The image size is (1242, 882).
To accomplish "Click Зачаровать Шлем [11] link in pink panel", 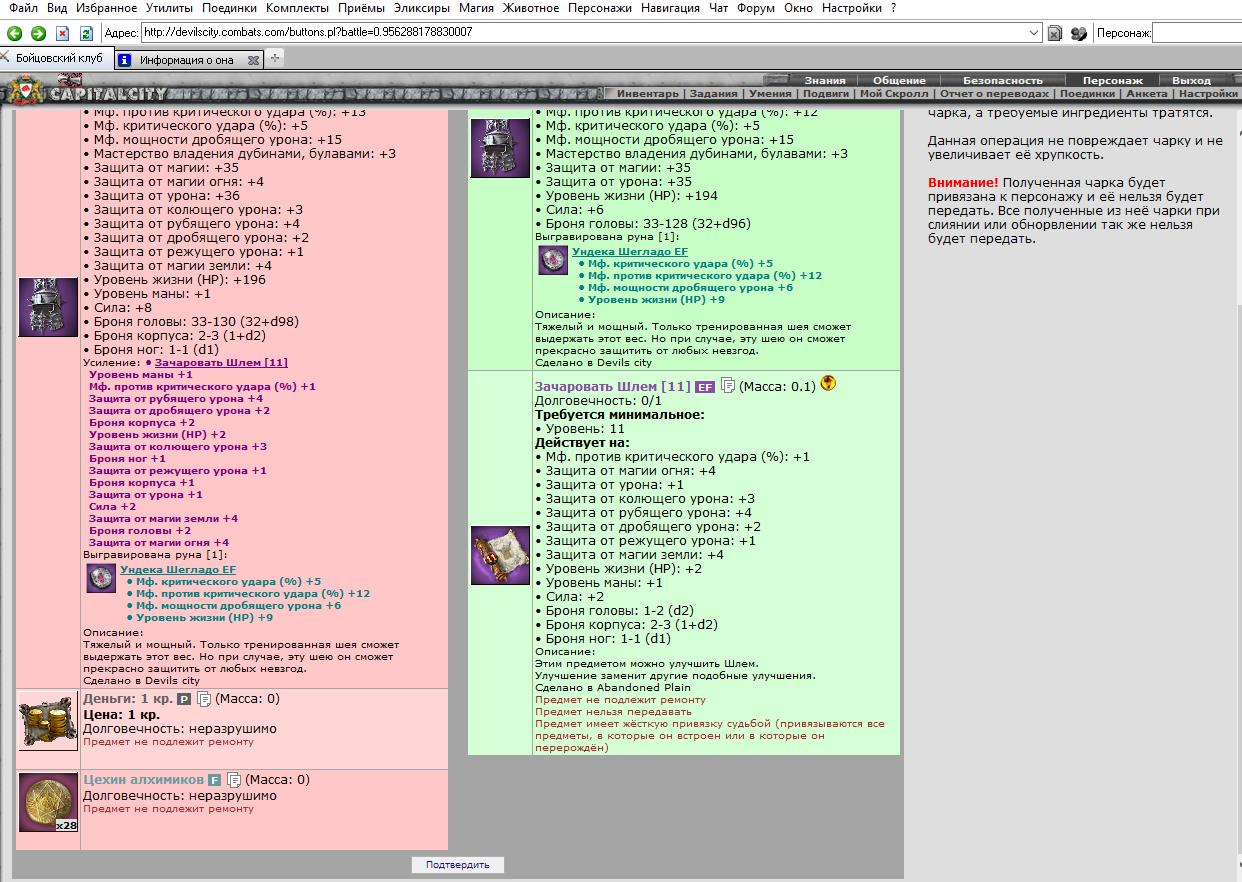I will coord(221,363).
